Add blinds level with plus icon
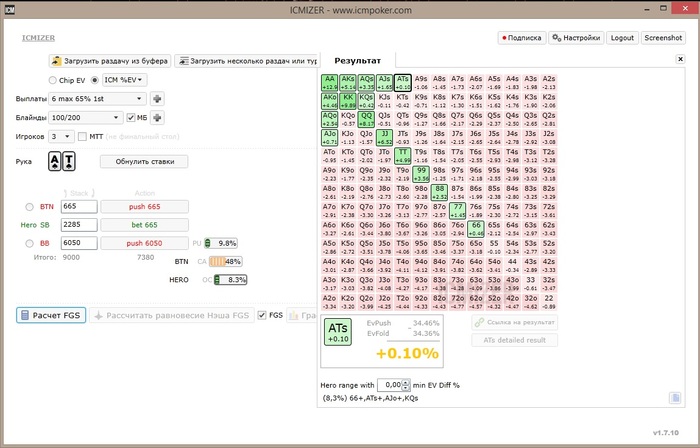 click(x=157, y=117)
